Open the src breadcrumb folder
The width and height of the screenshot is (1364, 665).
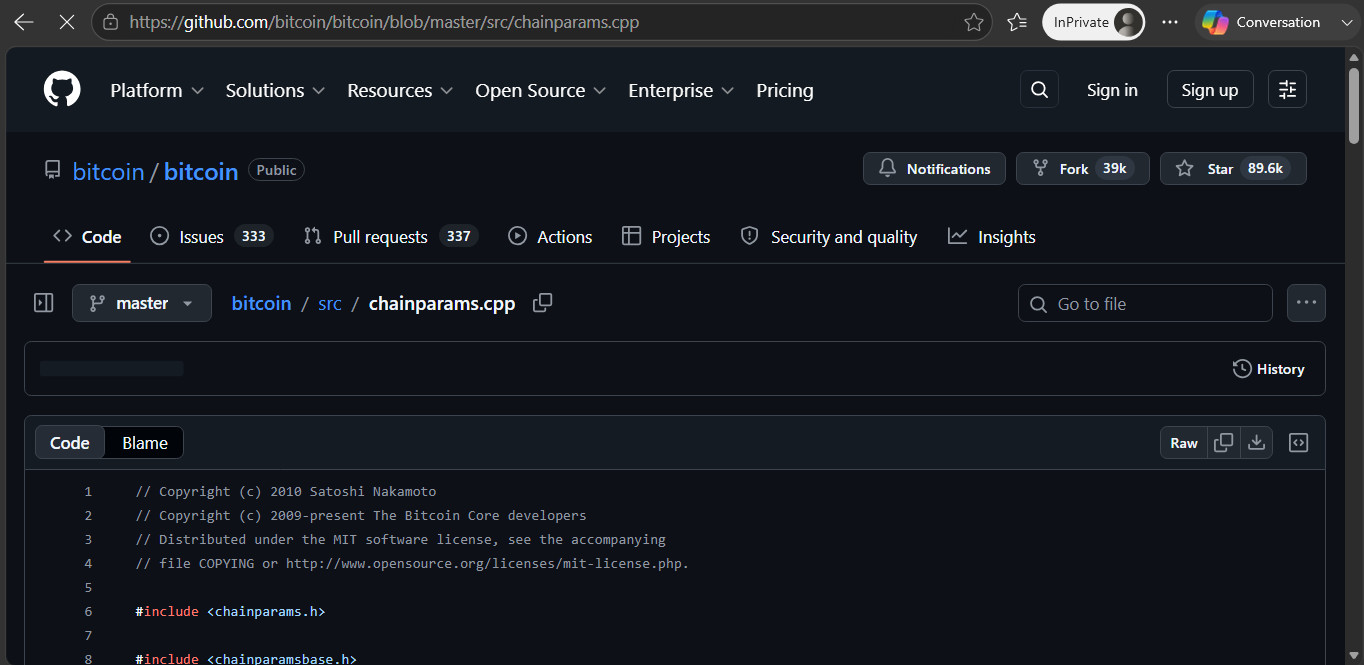[330, 303]
